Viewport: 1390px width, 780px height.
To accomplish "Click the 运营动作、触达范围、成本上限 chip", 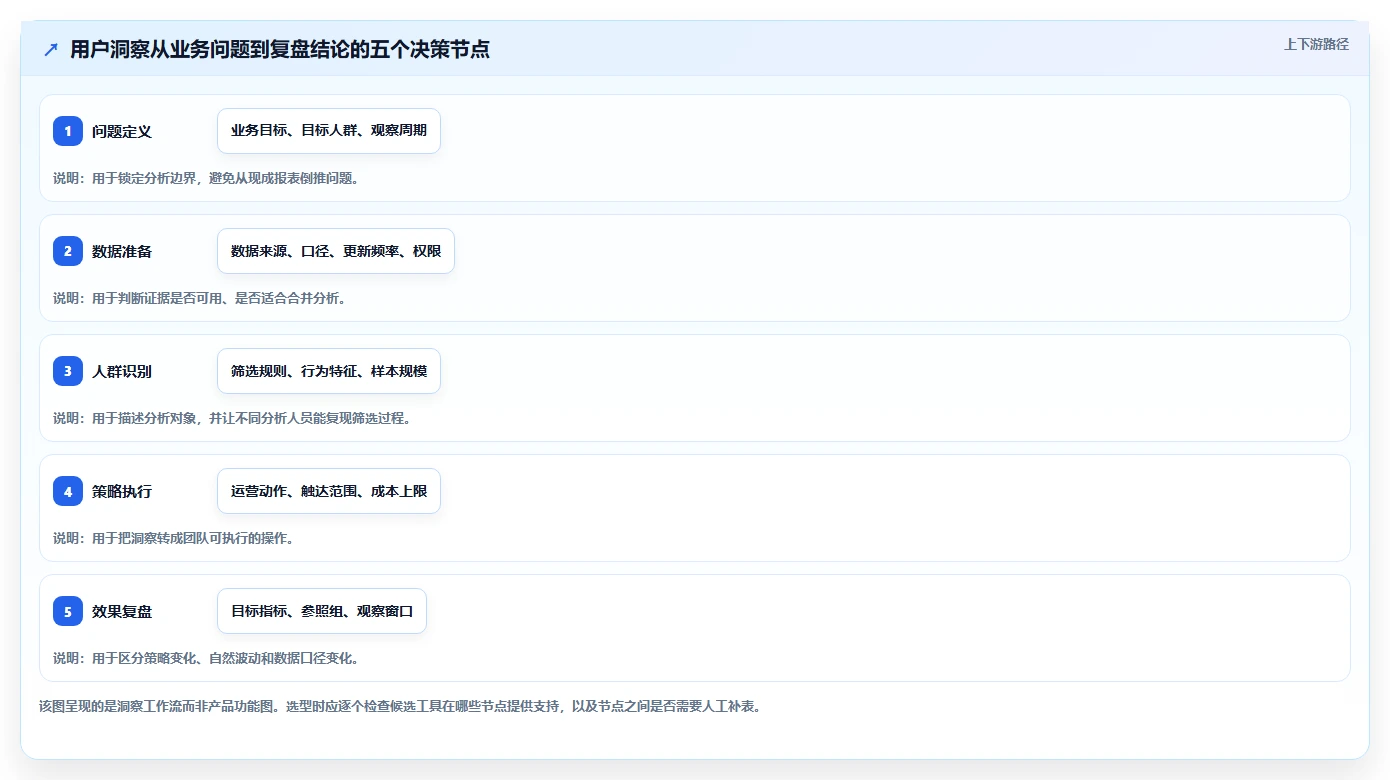I will coord(329,491).
